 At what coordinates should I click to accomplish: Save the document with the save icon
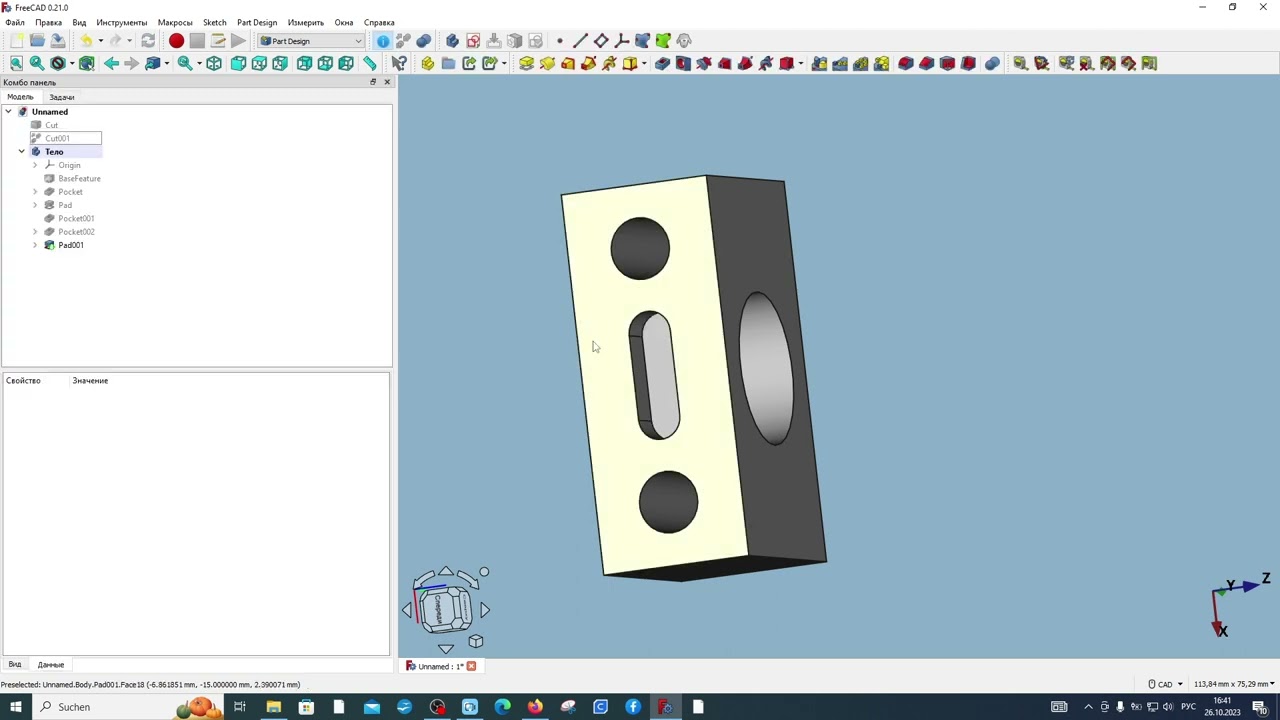58,41
